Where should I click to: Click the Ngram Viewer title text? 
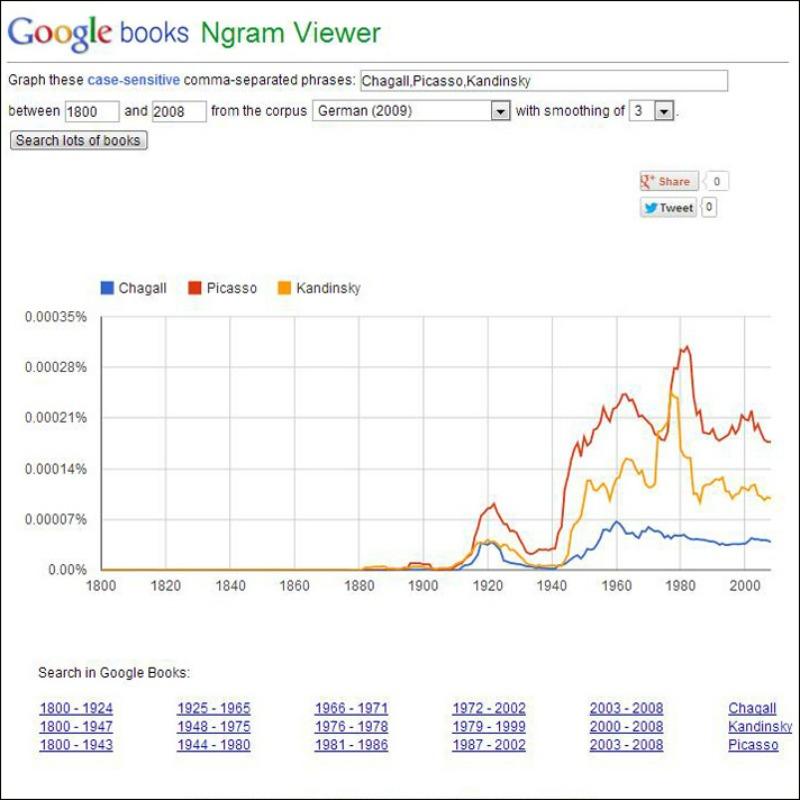click(x=291, y=34)
